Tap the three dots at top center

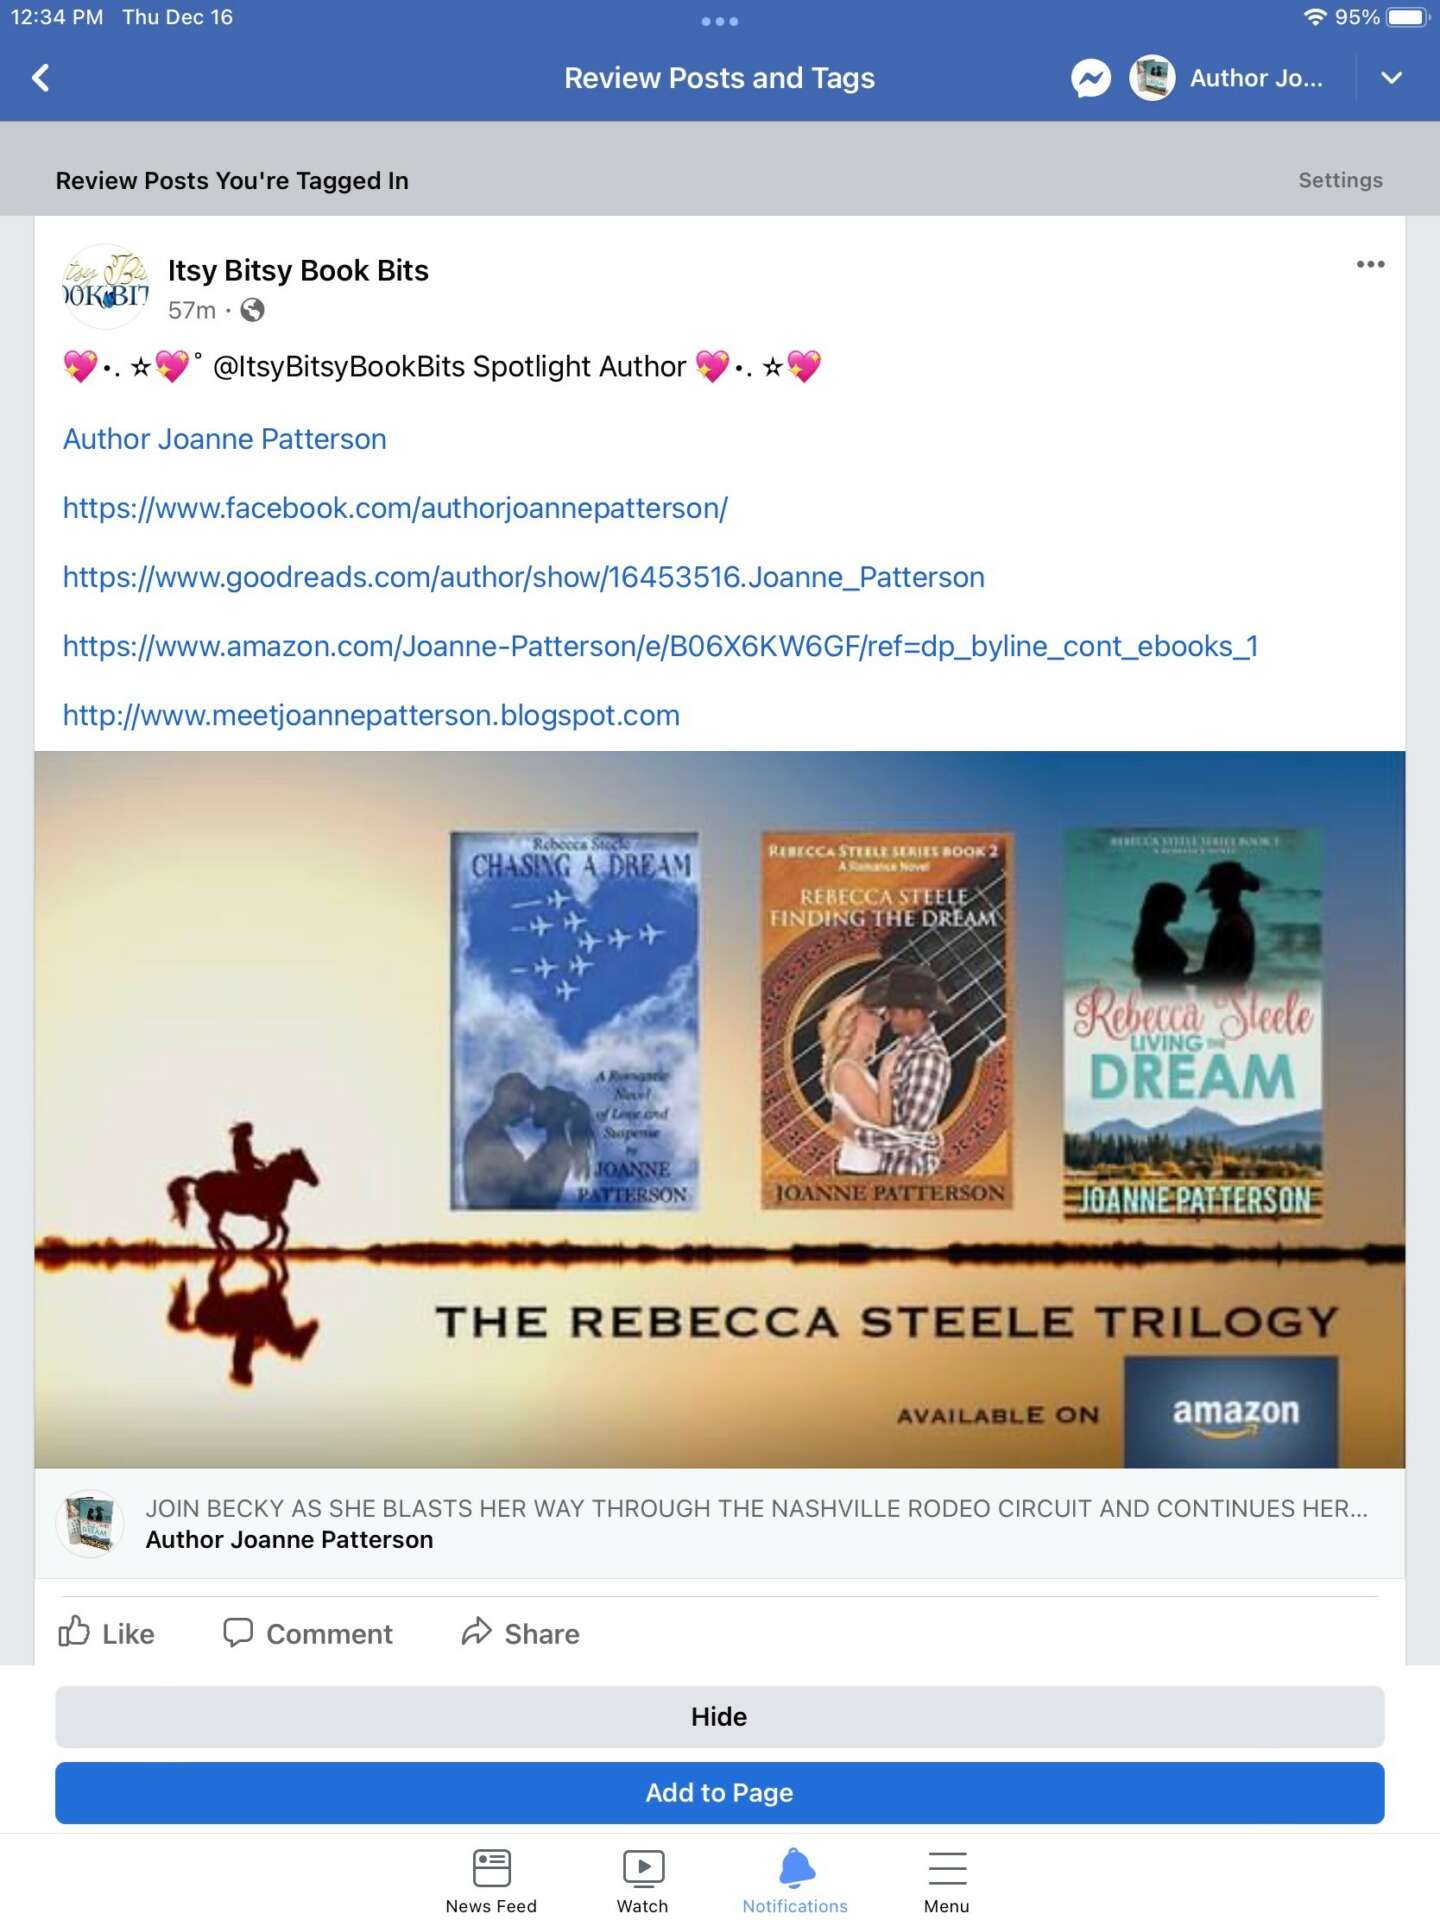point(720,21)
